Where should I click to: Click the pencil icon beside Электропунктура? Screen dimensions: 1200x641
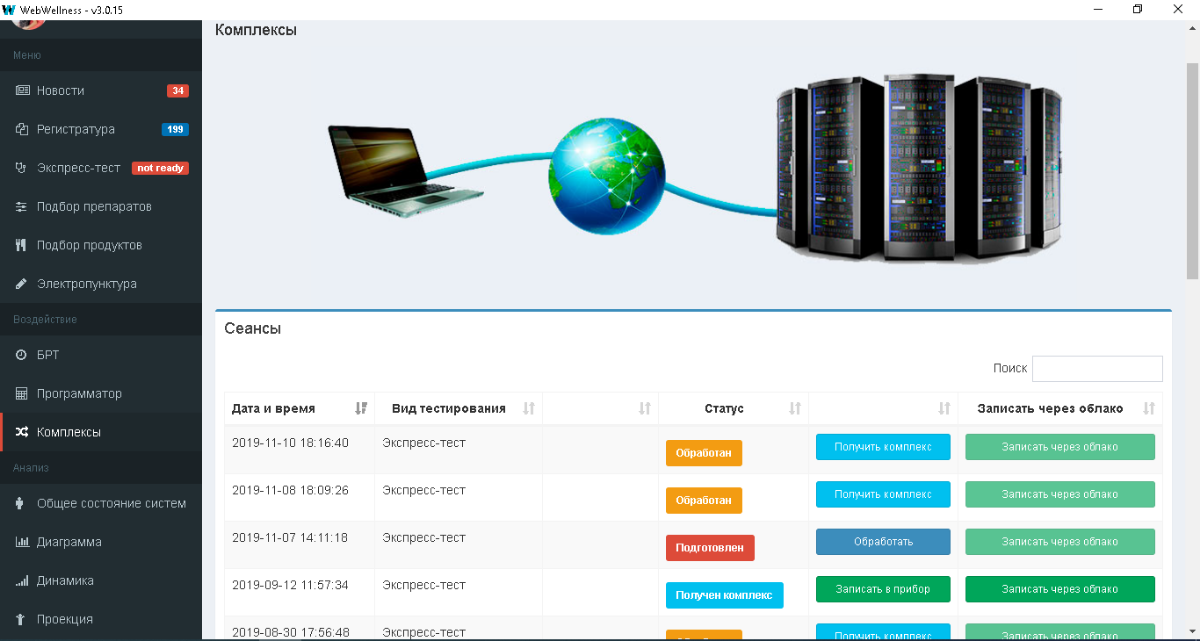[x=22, y=284]
